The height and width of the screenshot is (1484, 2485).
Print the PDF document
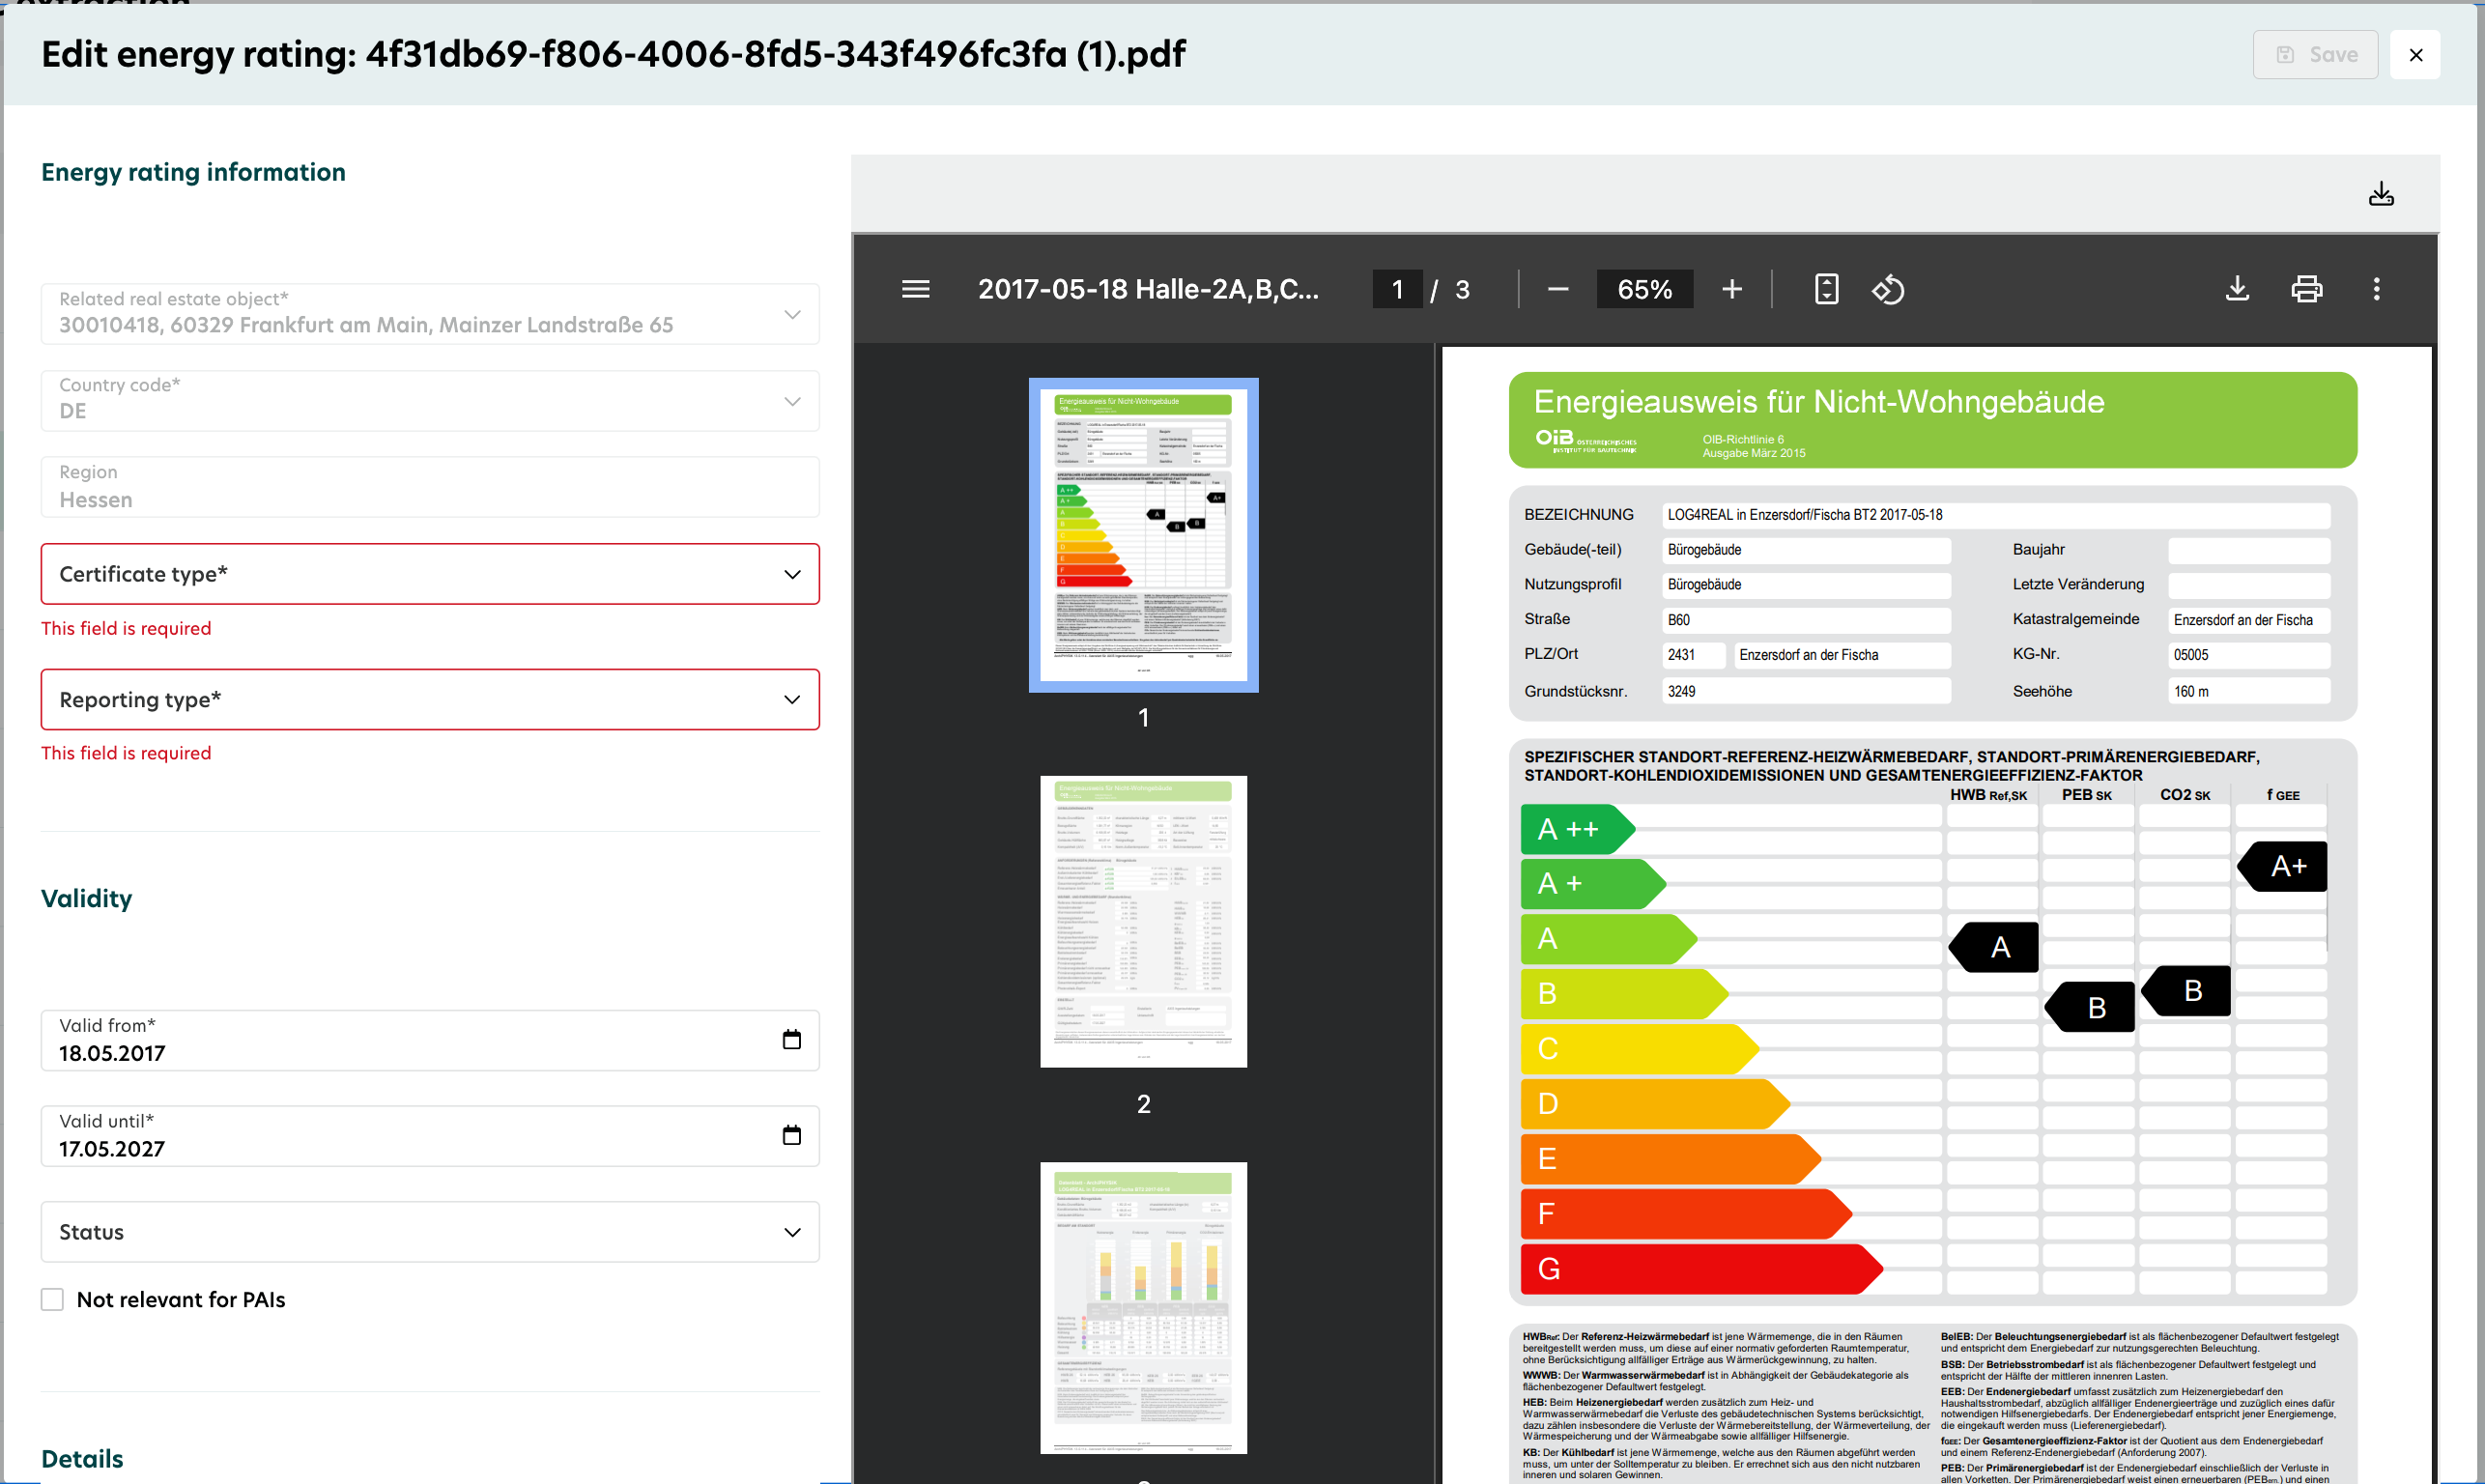pos(2306,289)
